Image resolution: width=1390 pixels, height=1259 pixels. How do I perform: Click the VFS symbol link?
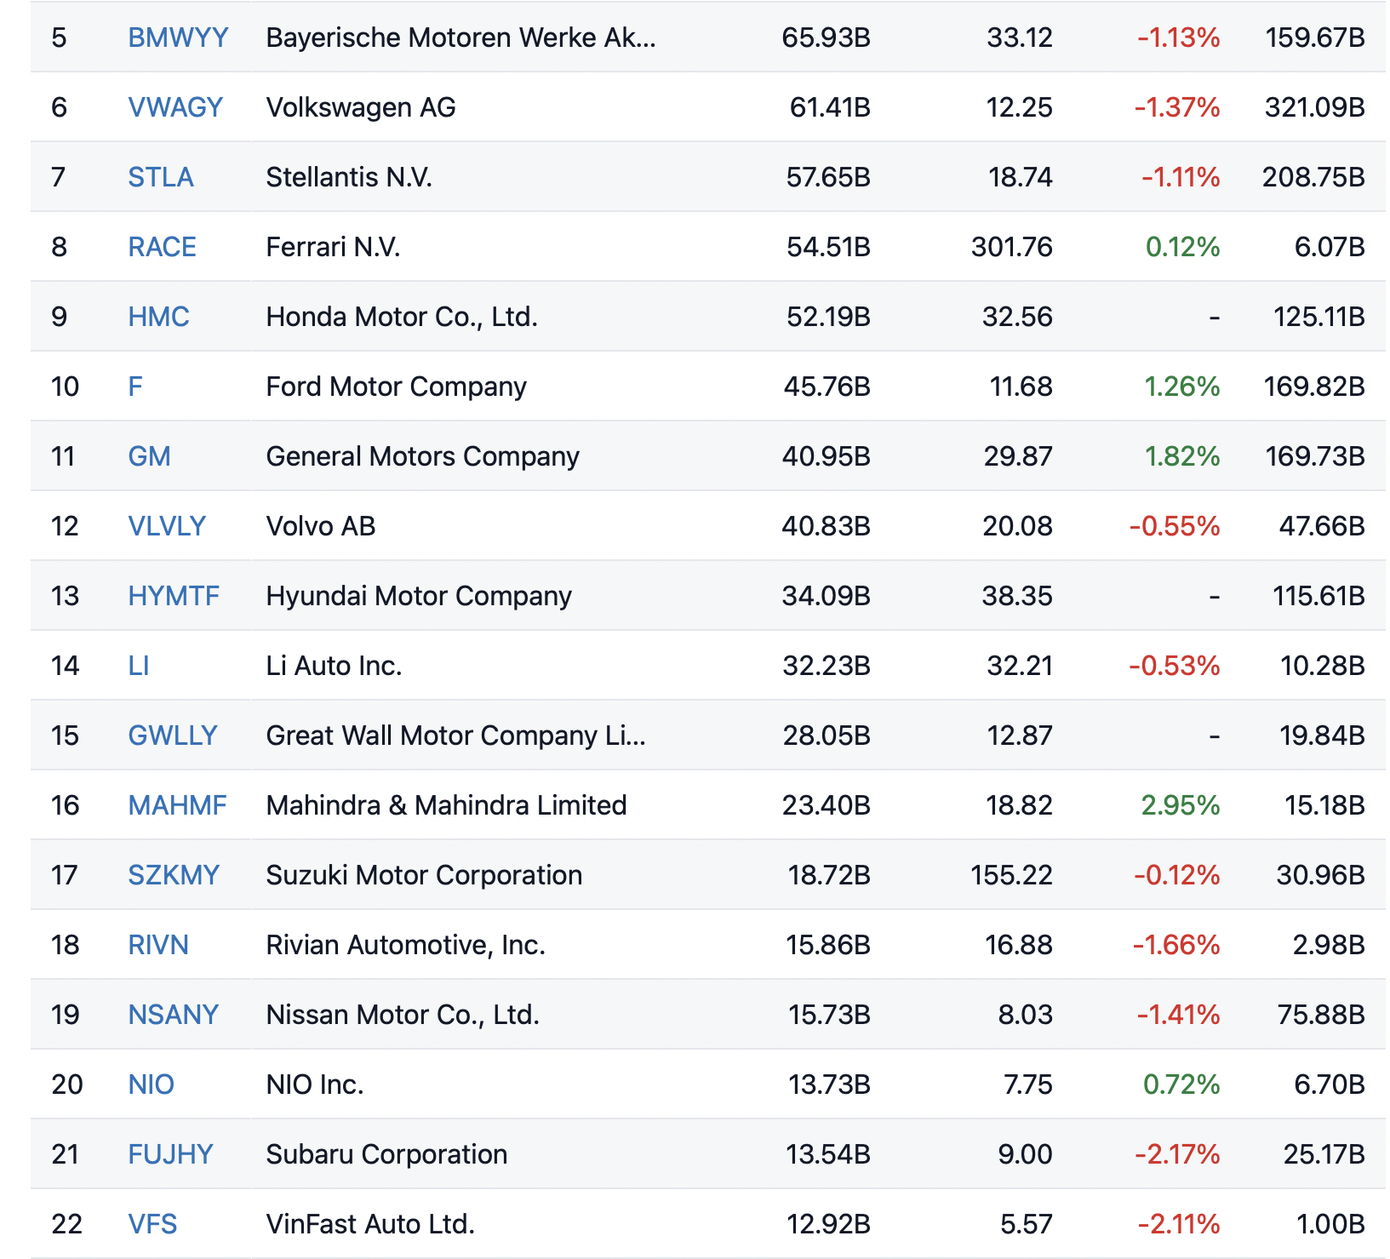click(152, 1224)
